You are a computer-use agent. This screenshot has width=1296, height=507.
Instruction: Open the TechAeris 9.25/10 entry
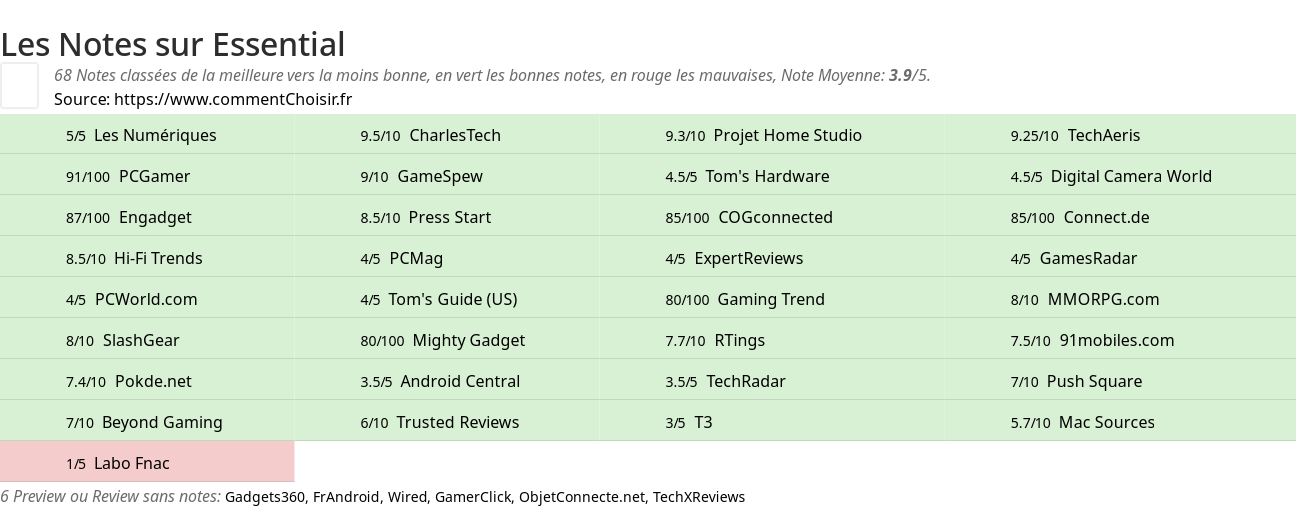tap(1120, 135)
